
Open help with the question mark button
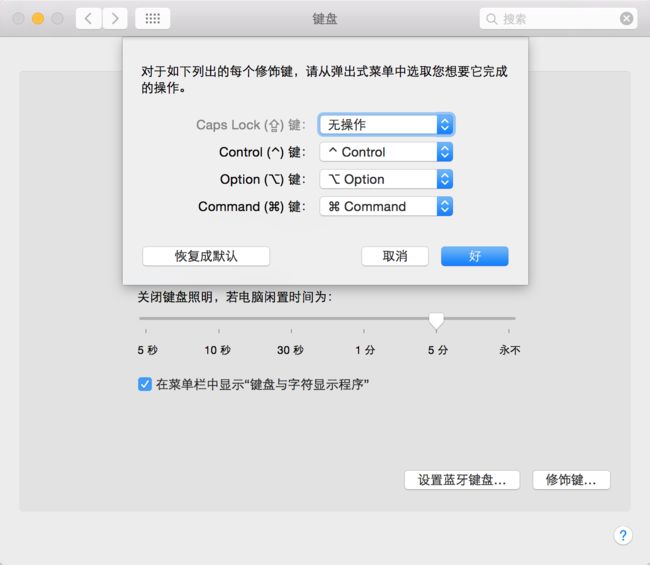point(623,535)
